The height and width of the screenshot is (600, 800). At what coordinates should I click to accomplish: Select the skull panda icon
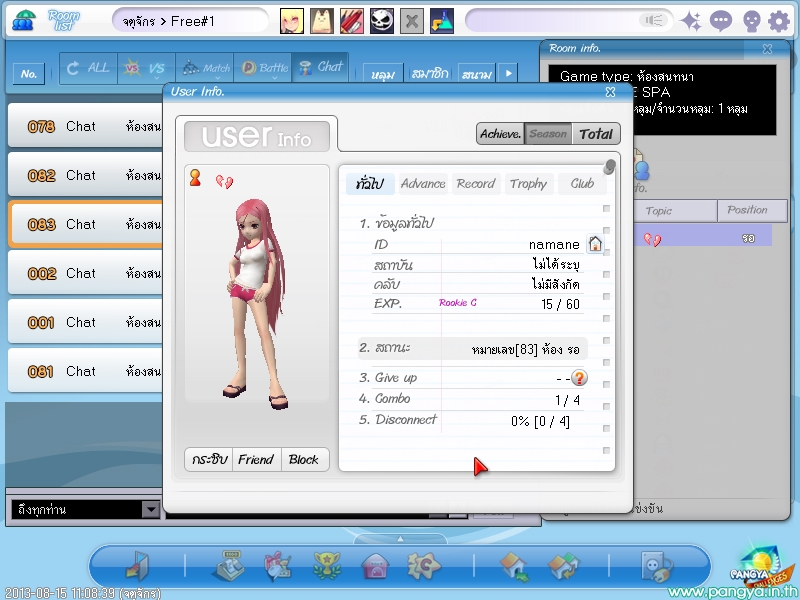coord(382,21)
